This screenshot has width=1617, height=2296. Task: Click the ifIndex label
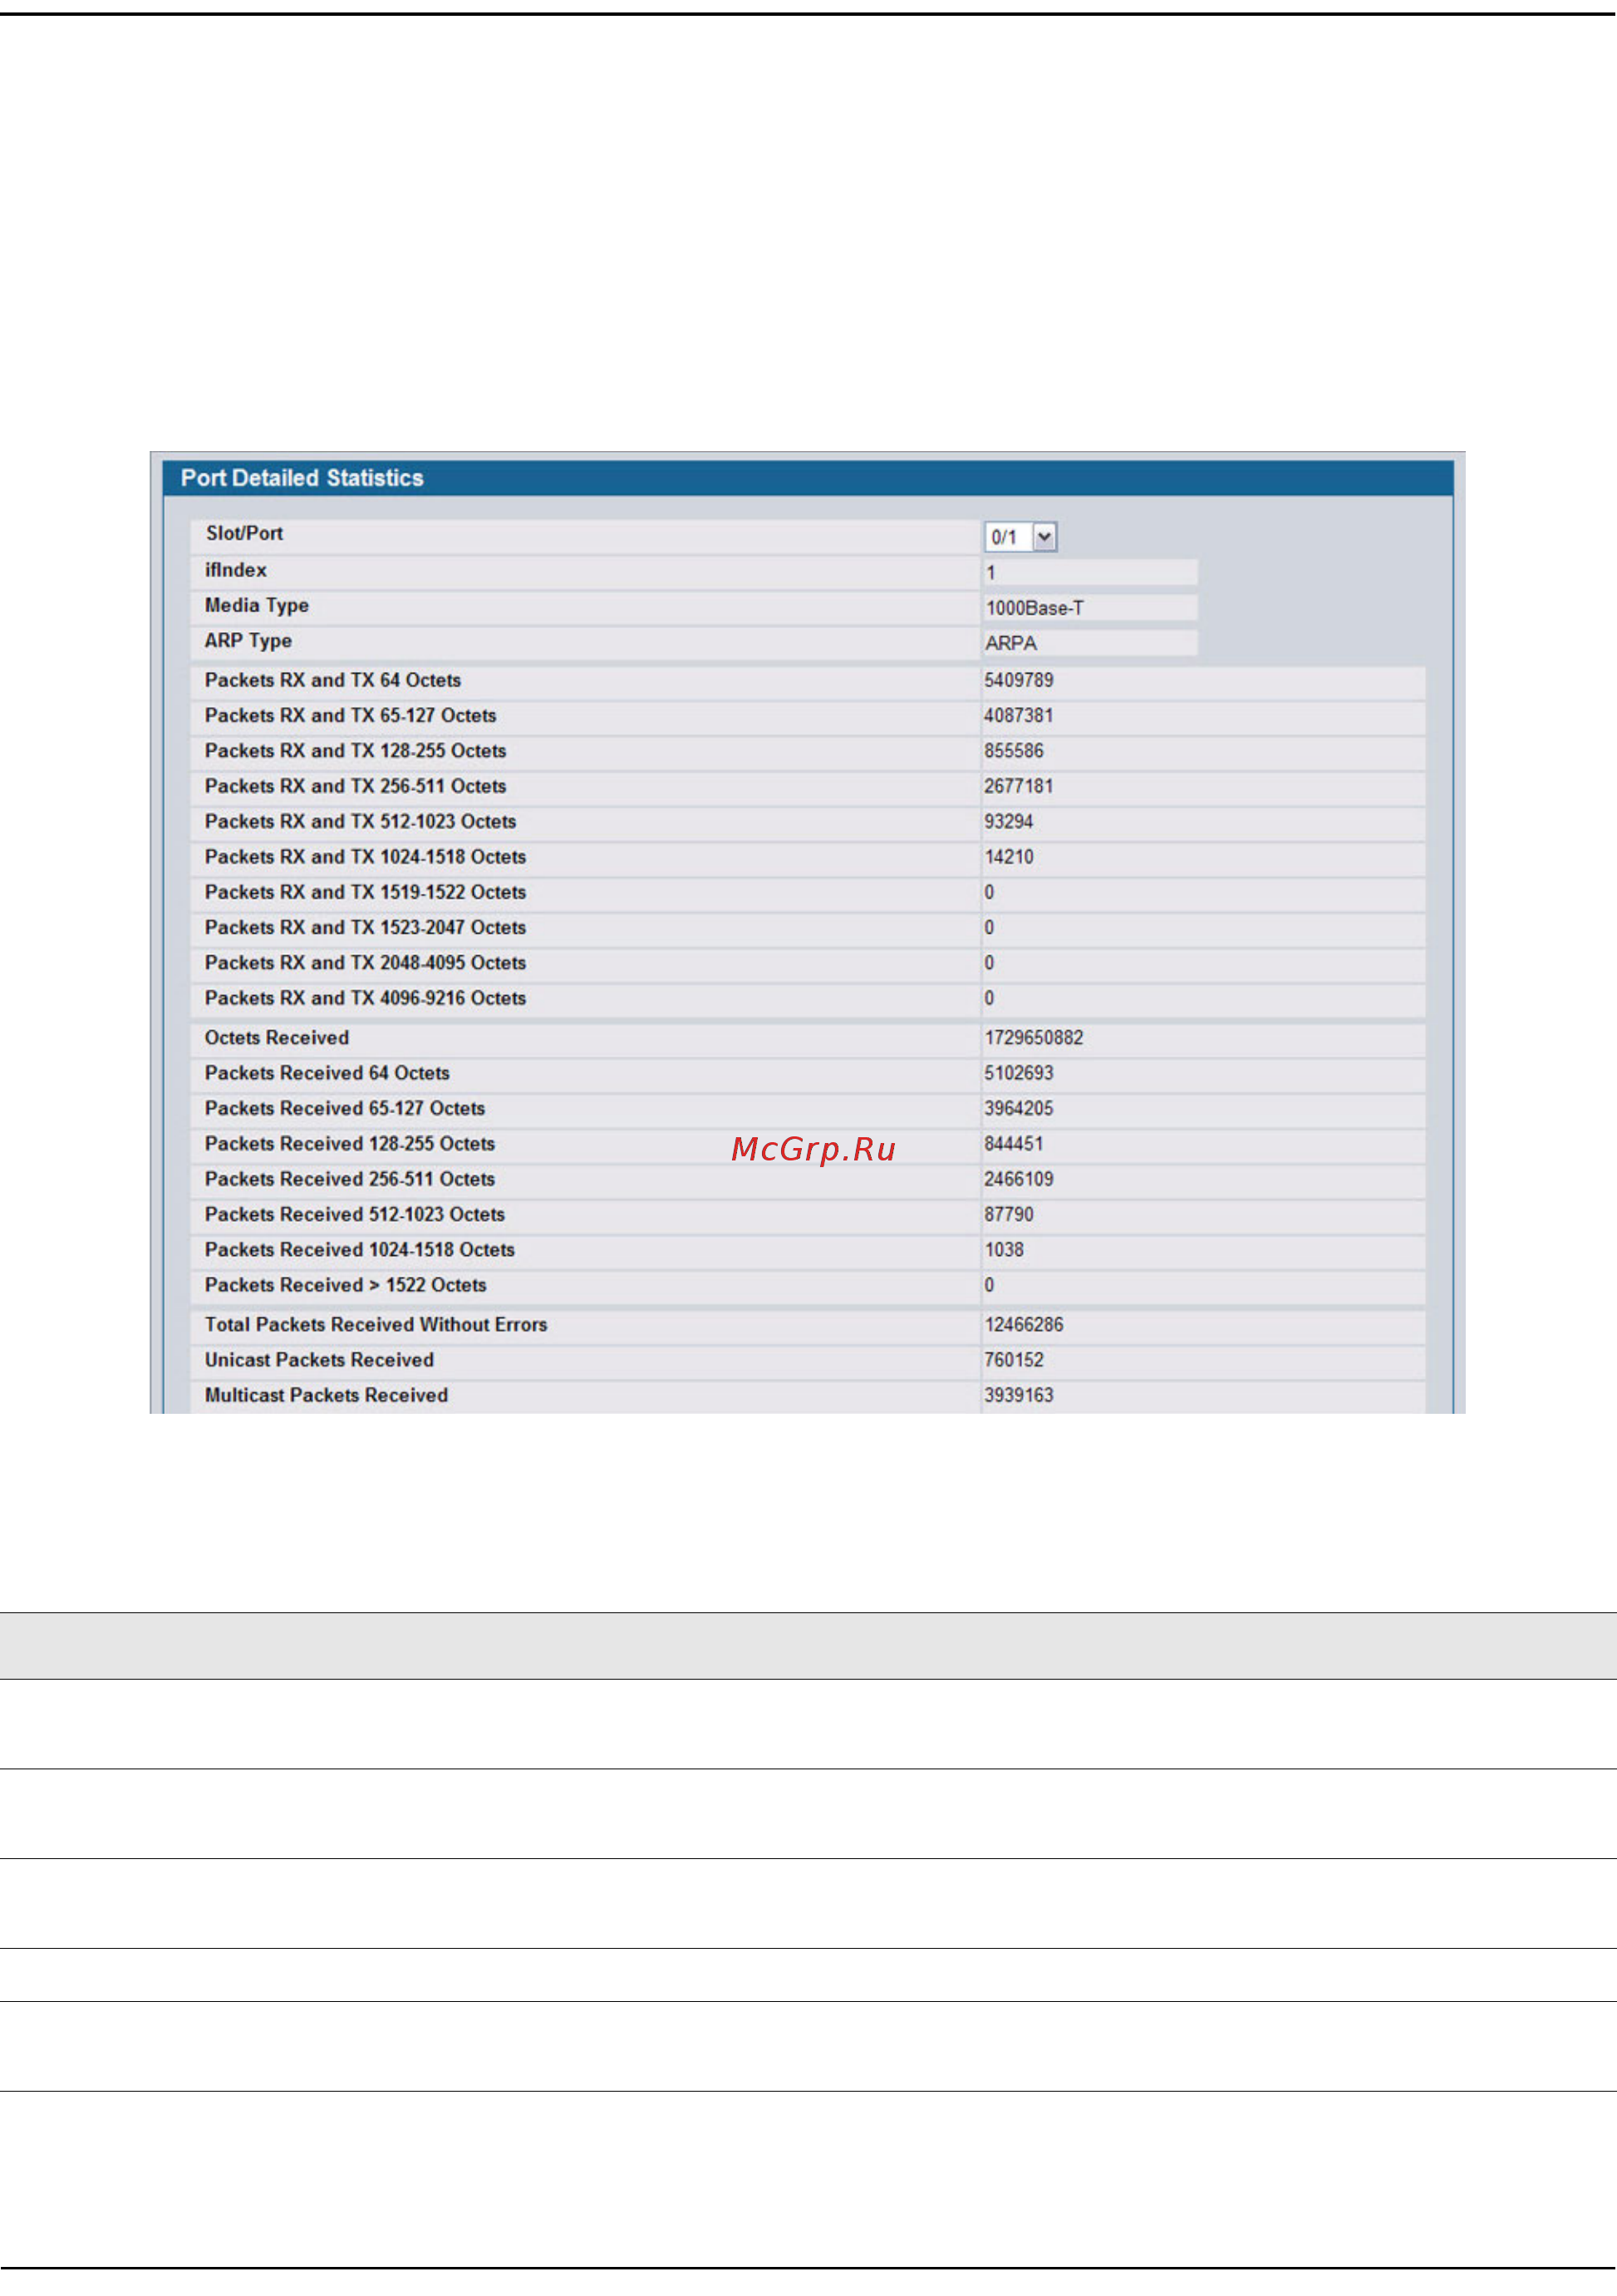click(236, 570)
